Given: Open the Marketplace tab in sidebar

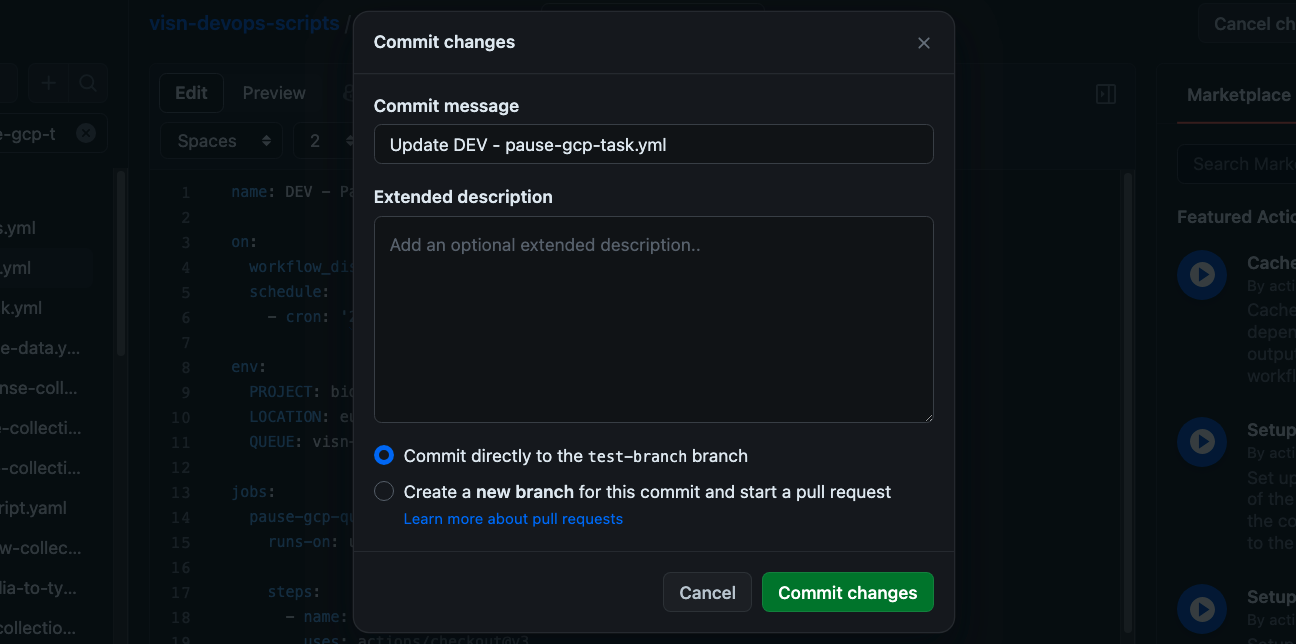Looking at the screenshot, I should click(1238, 95).
